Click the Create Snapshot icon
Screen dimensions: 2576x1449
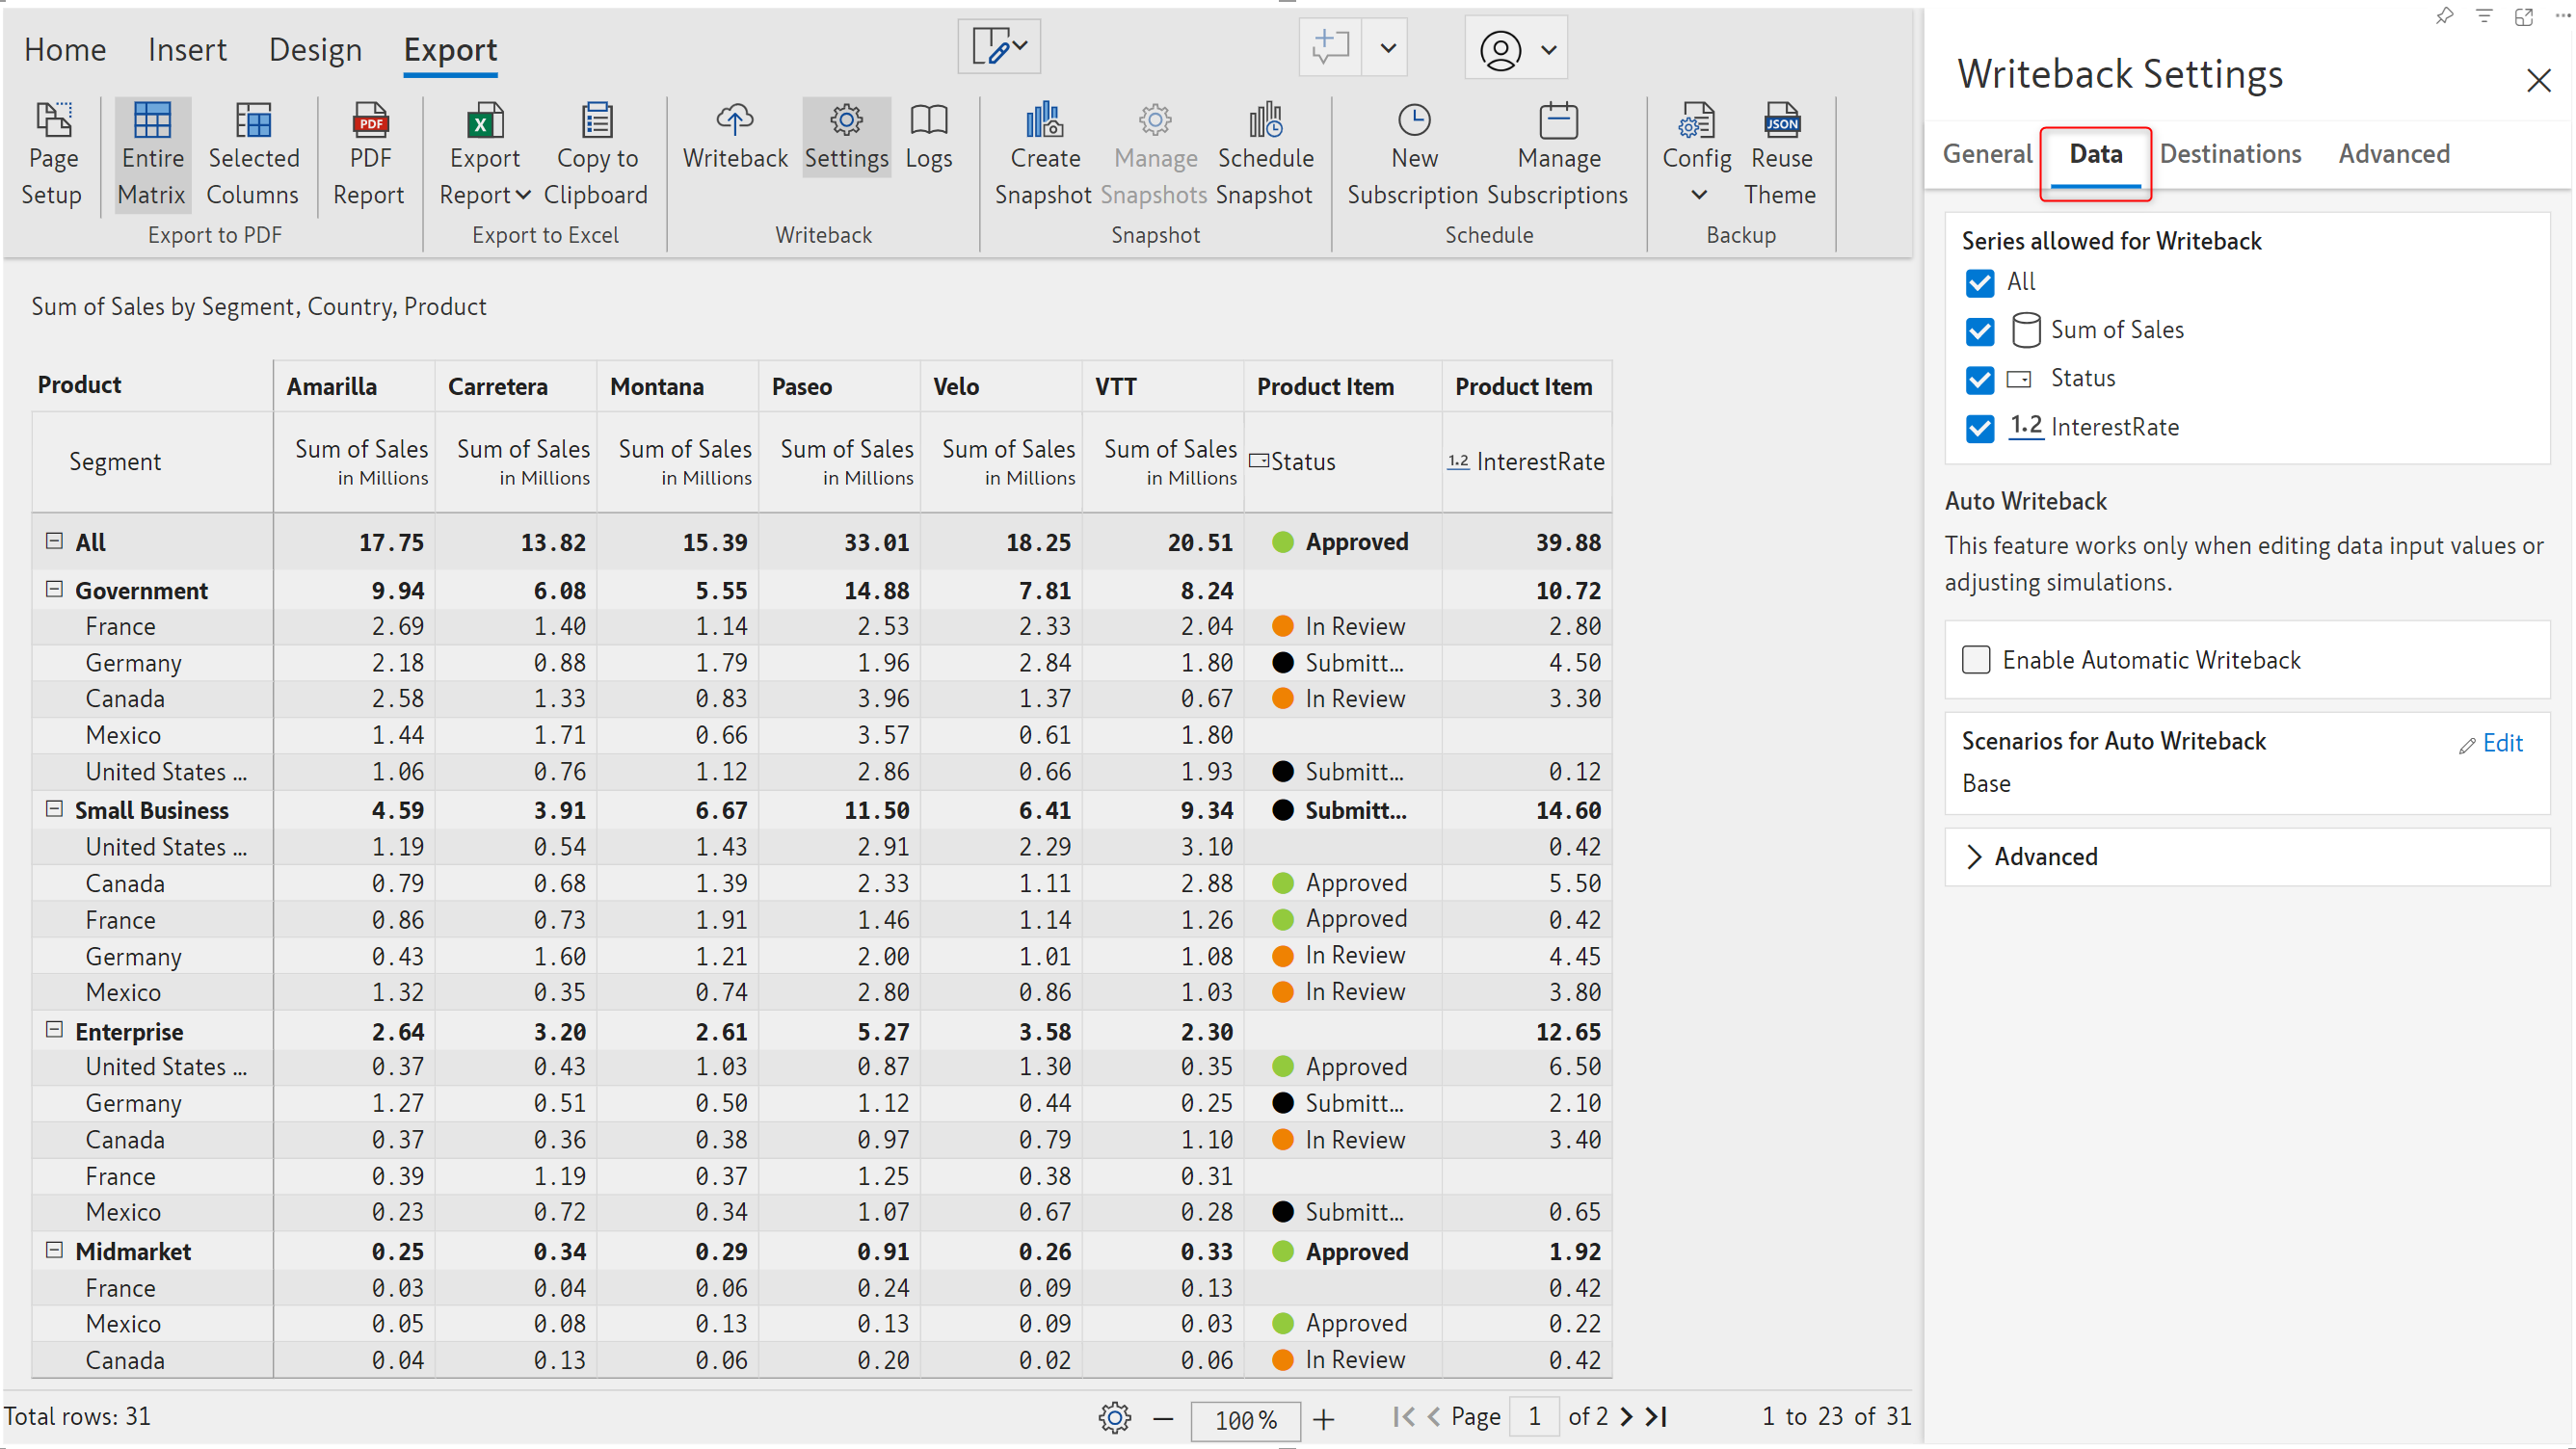pyautogui.click(x=1044, y=121)
